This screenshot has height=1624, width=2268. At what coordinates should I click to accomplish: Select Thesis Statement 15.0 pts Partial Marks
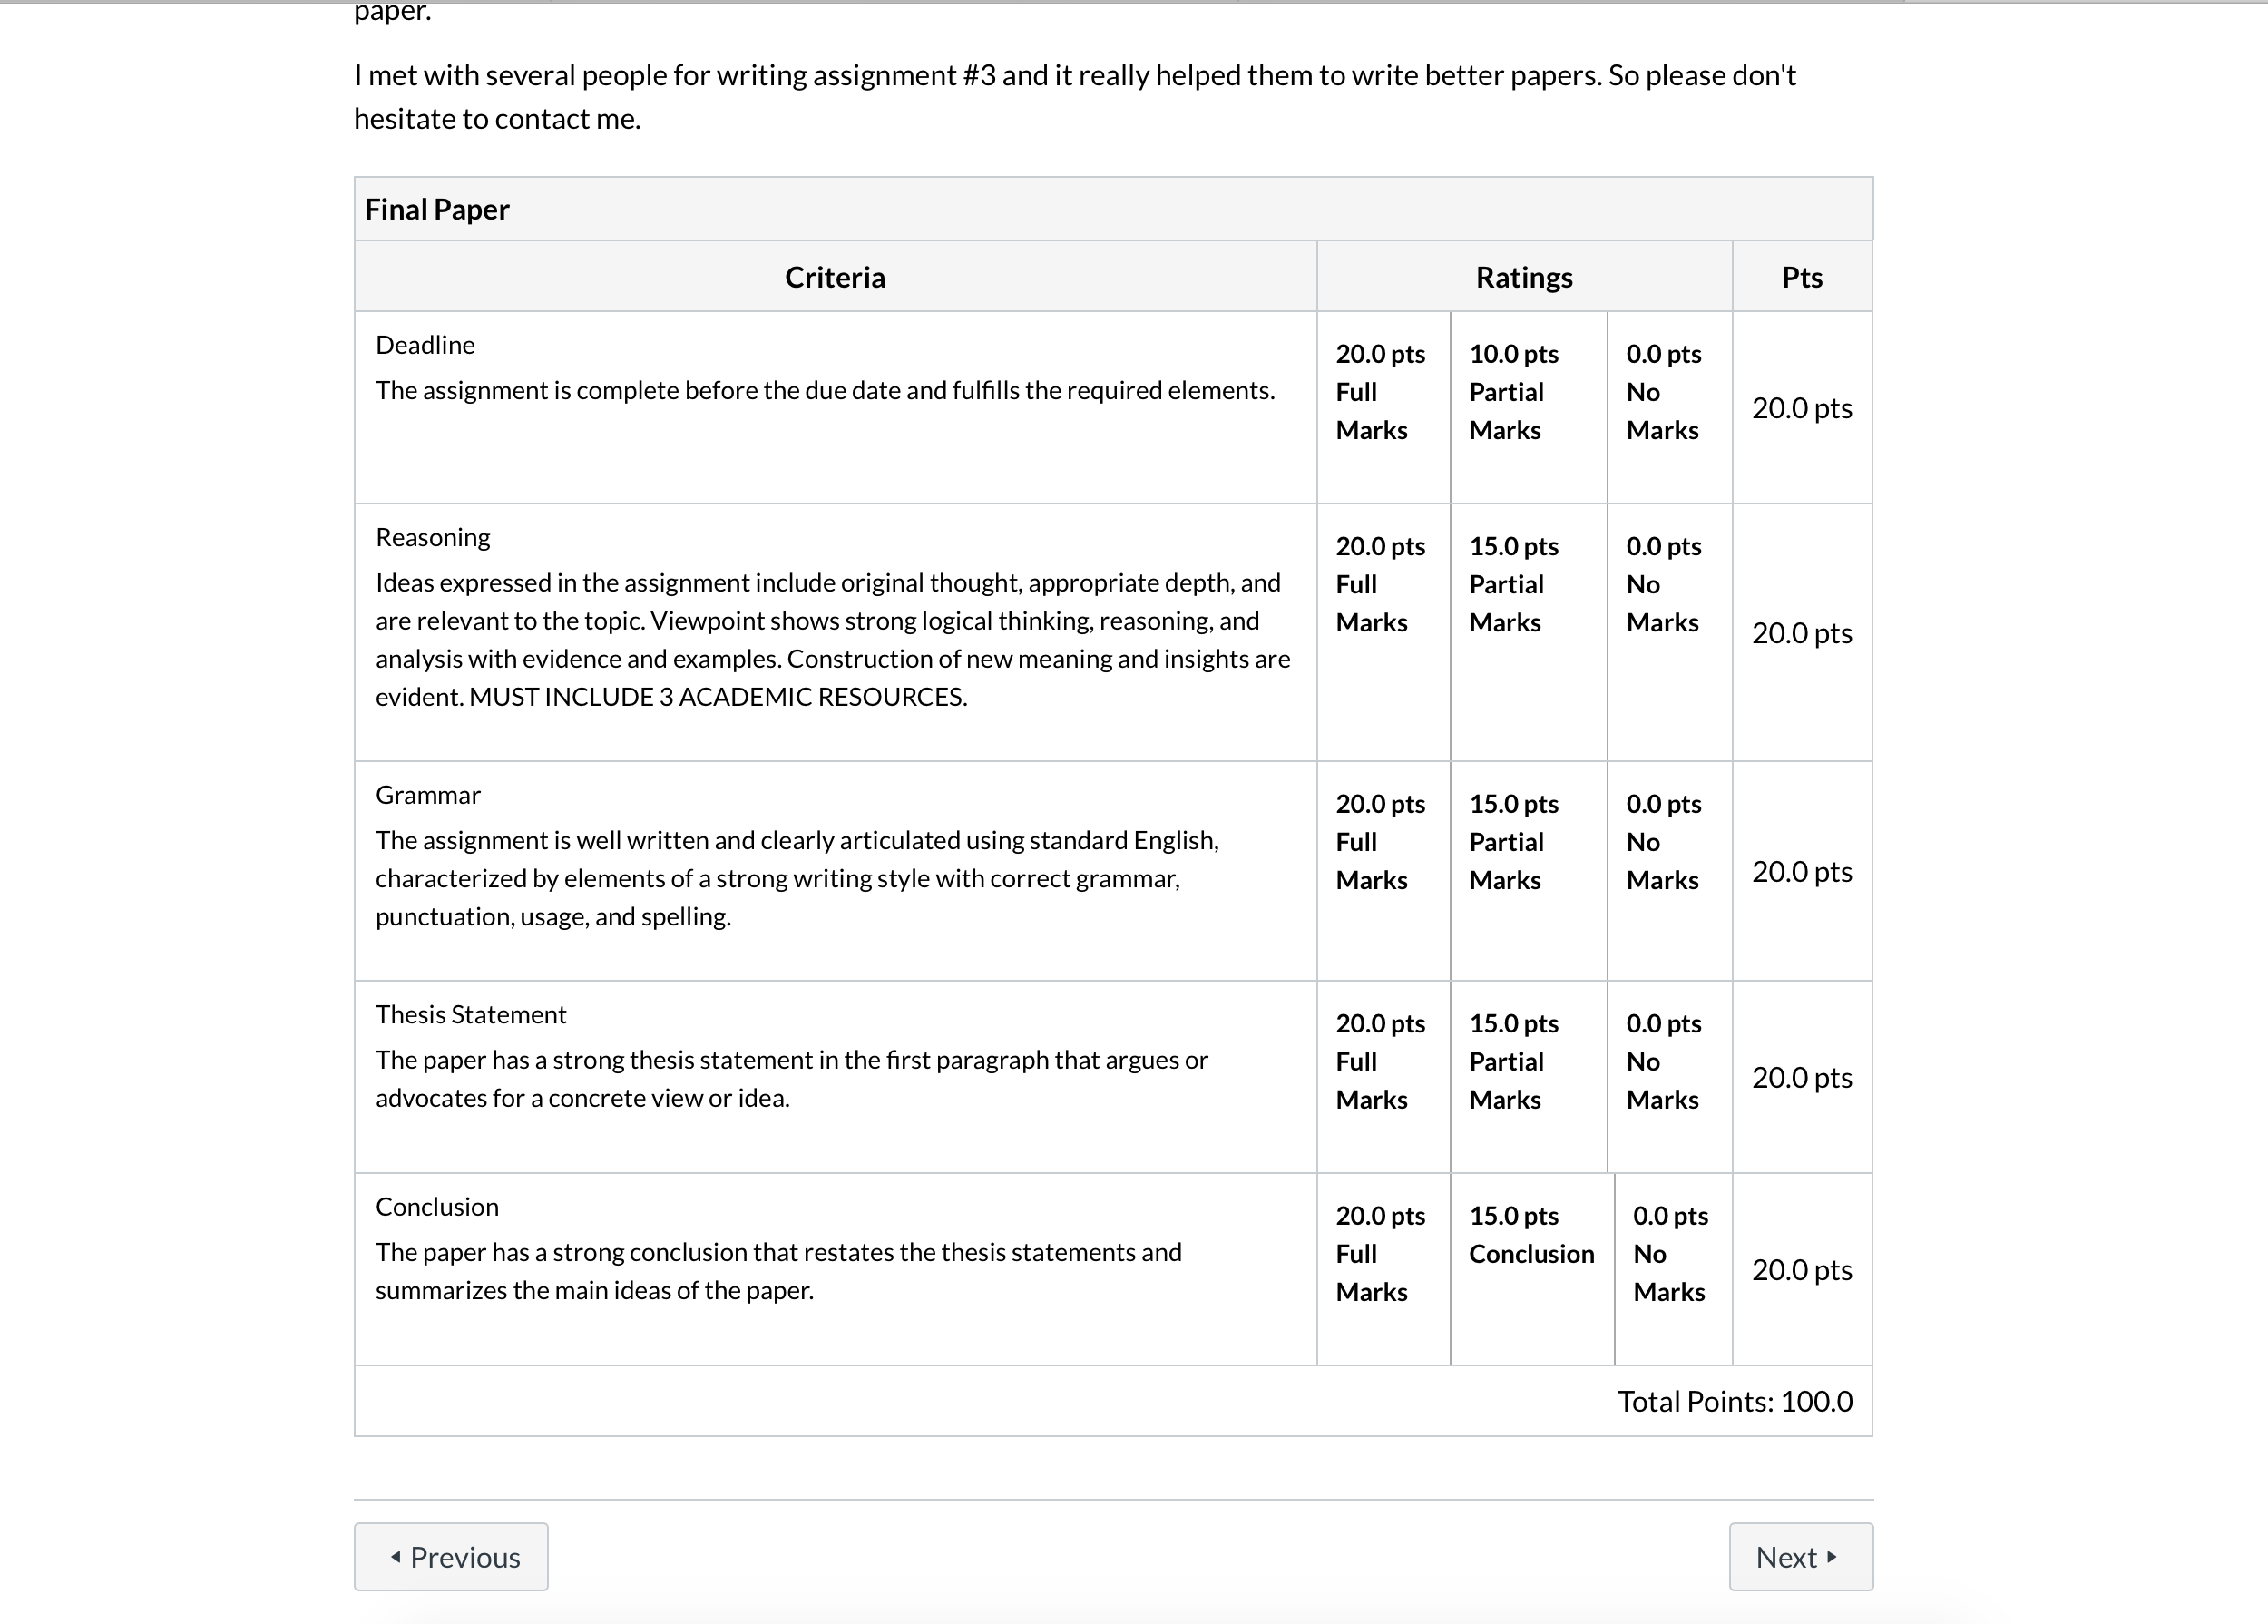(x=1529, y=1077)
